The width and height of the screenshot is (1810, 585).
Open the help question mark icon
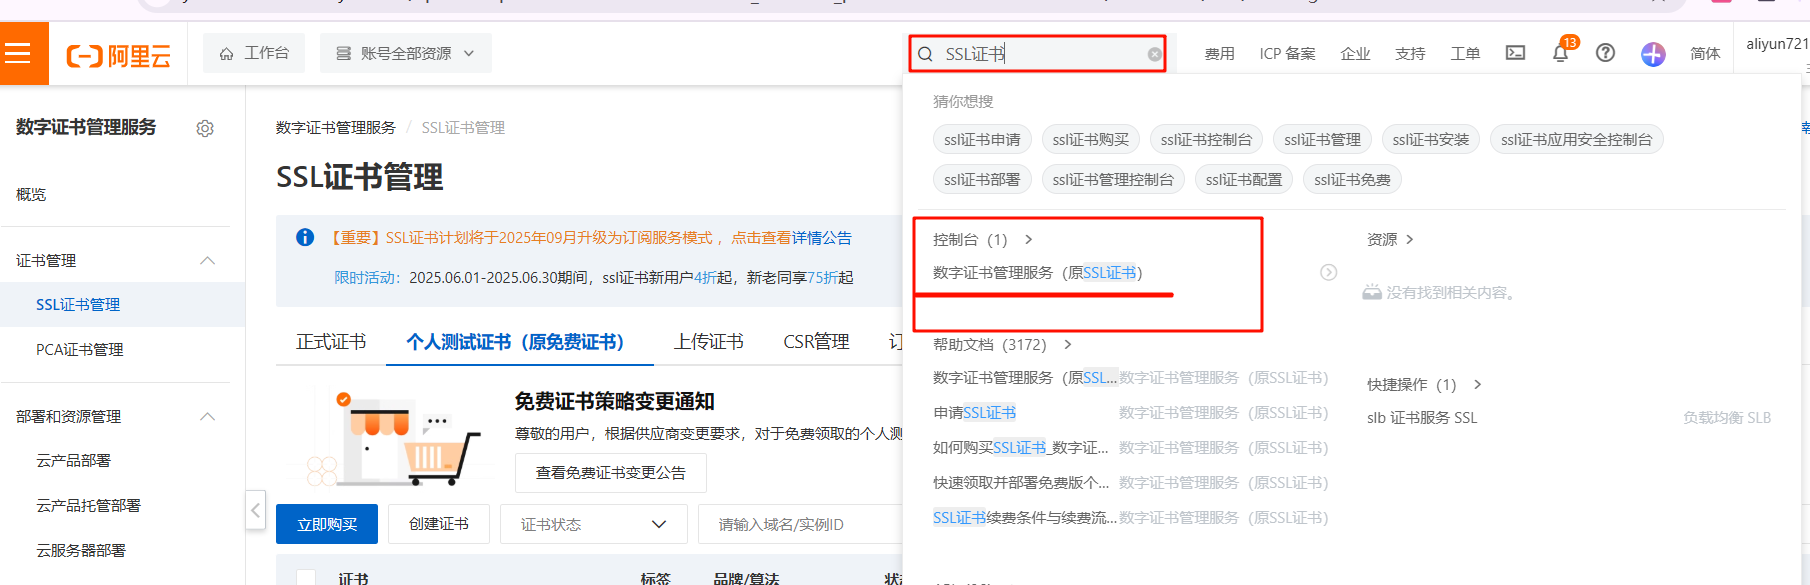pyautogui.click(x=1605, y=53)
